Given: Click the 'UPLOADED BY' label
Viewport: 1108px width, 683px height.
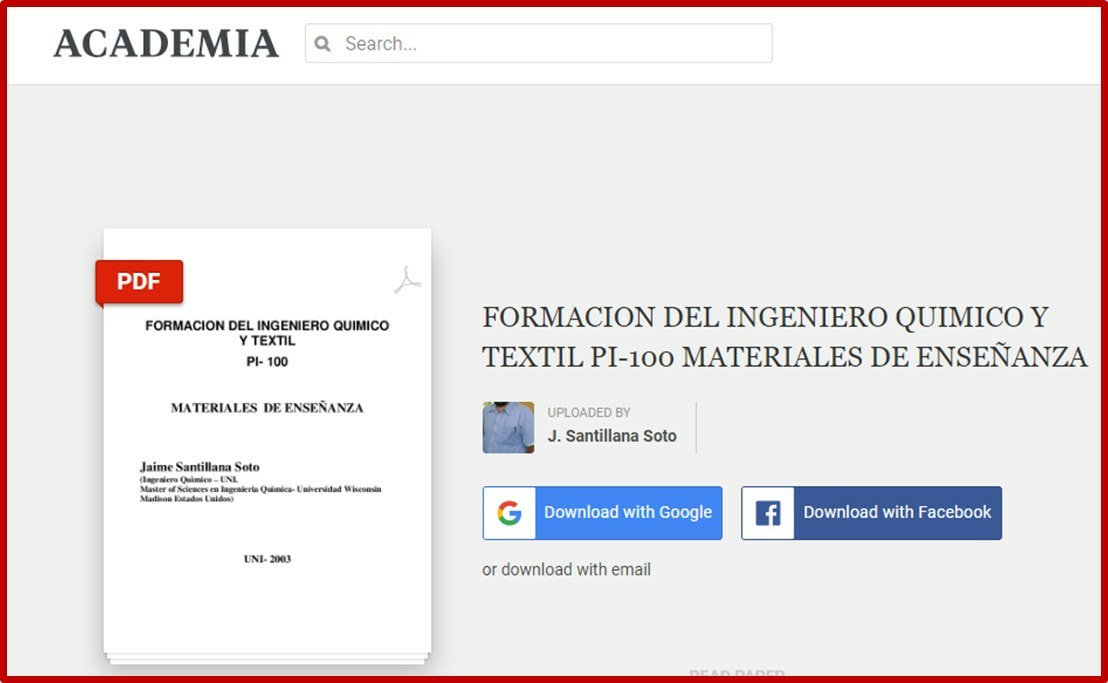Looking at the screenshot, I should (x=589, y=412).
